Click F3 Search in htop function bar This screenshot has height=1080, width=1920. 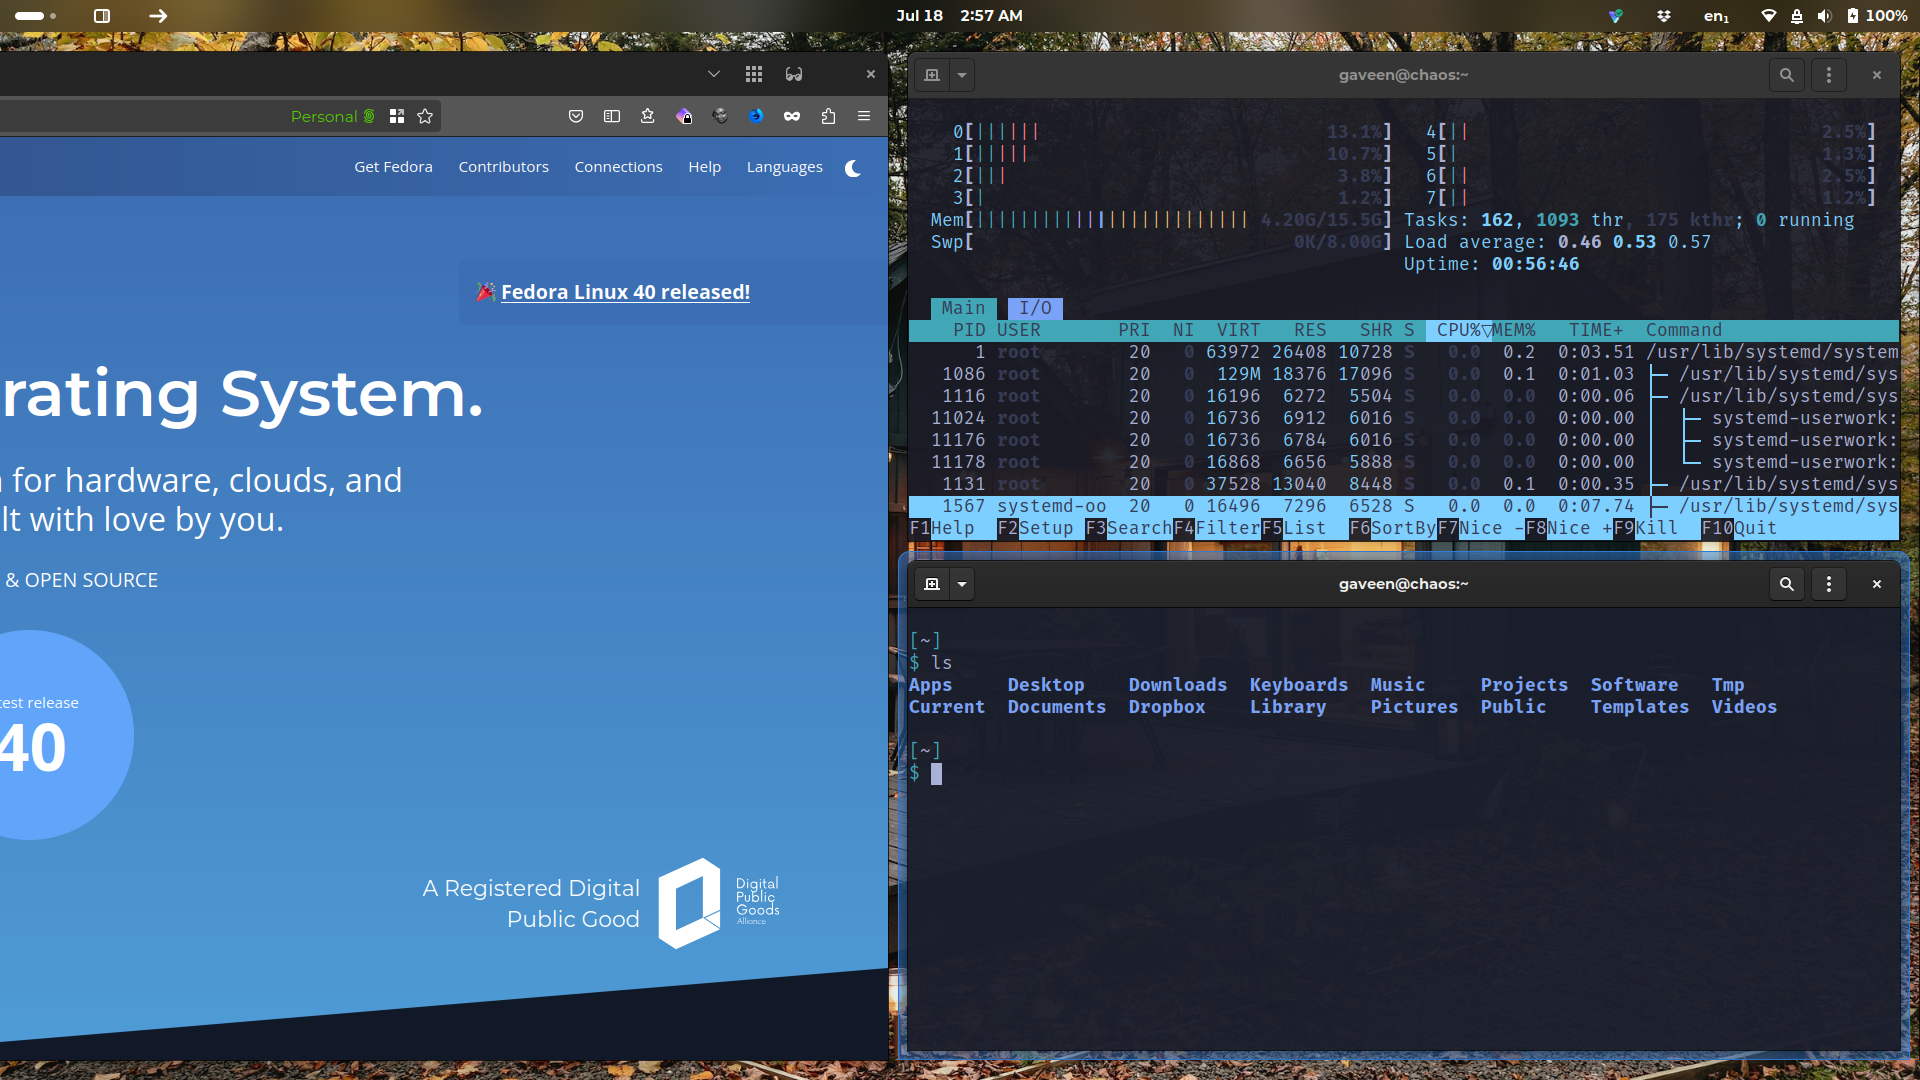click(1129, 528)
